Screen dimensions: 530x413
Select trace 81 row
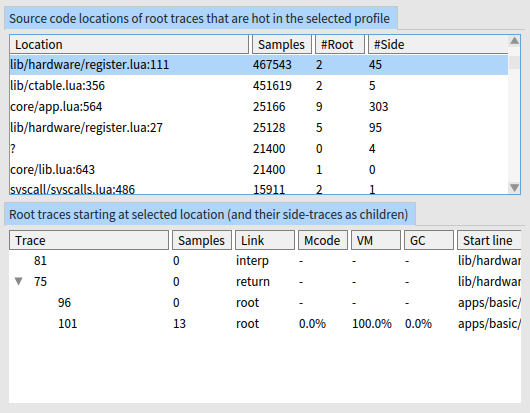point(265,261)
